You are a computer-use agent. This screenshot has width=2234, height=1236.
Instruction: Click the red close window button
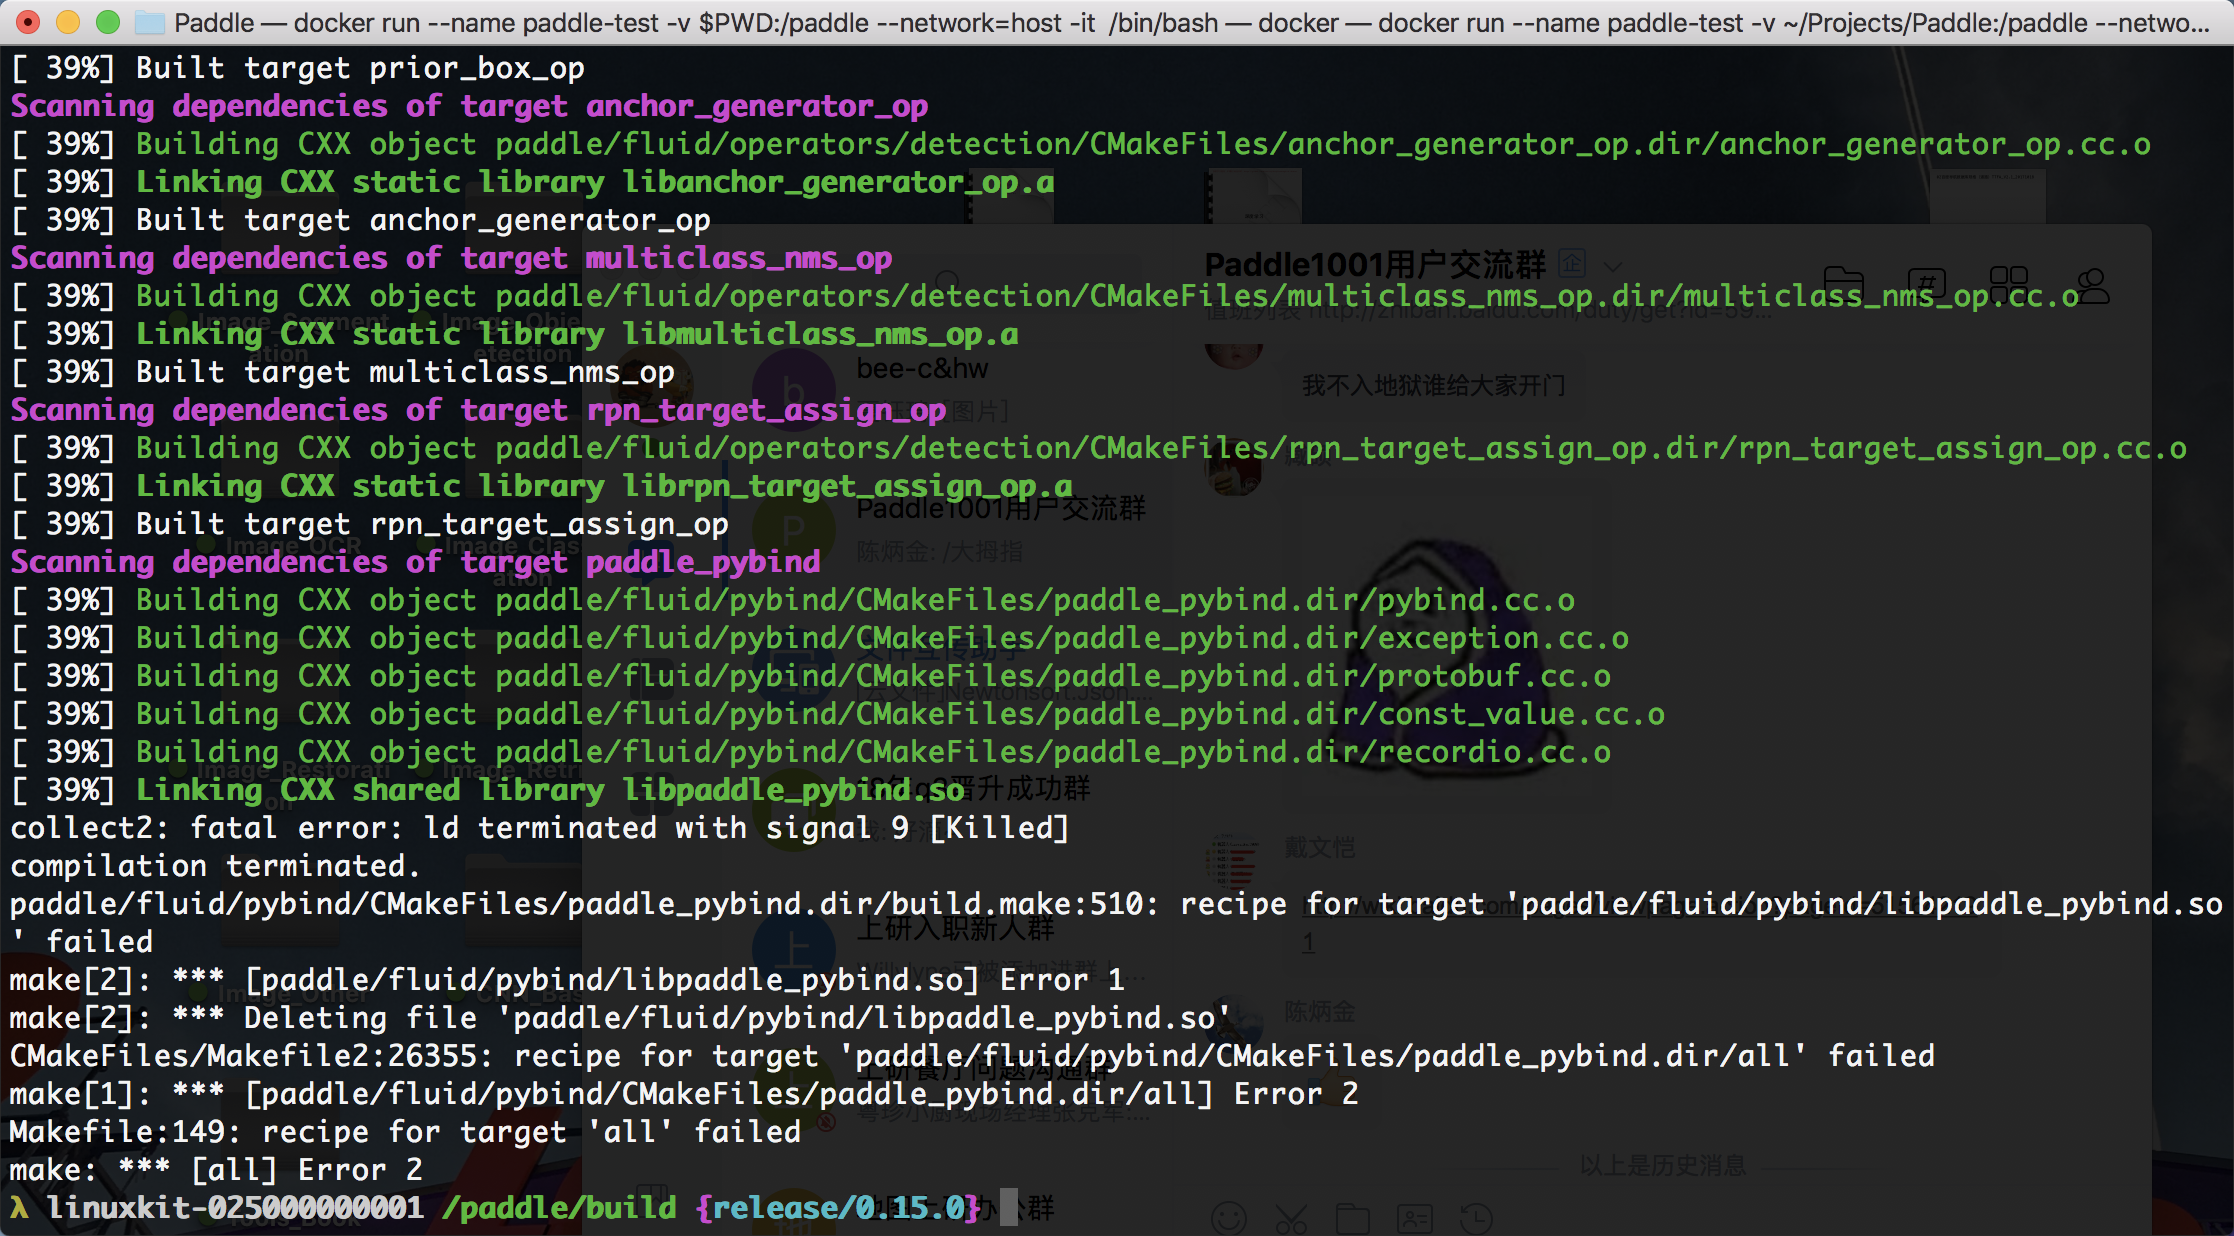tap(28, 22)
